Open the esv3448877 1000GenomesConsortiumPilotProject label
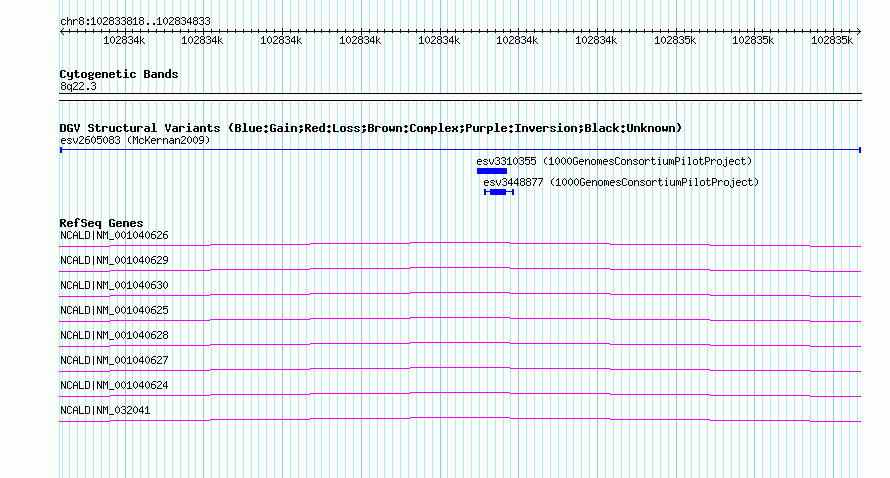 click(x=621, y=182)
